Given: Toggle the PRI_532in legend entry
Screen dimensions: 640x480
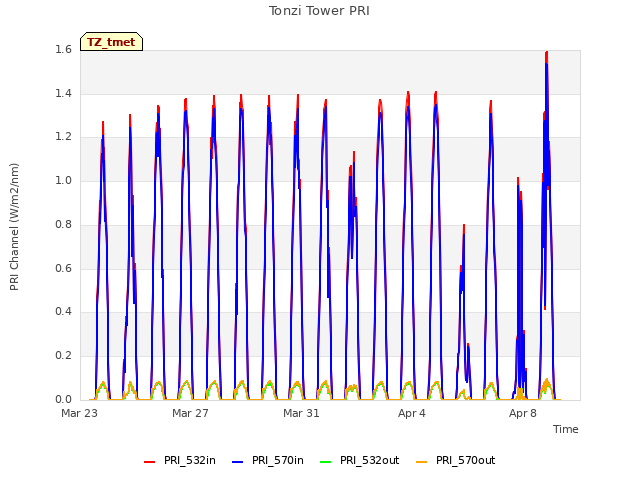Looking at the screenshot, I should pos(180,460).
